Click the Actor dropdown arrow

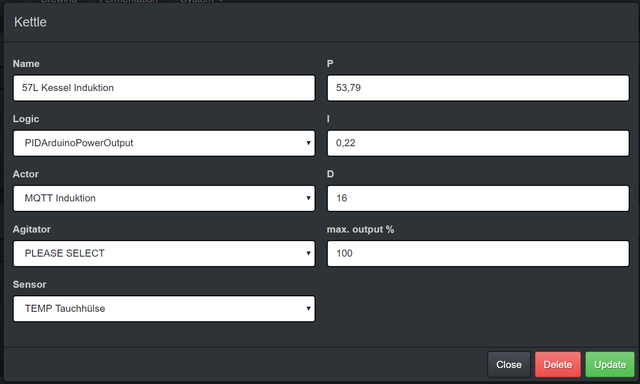(308, 198)
